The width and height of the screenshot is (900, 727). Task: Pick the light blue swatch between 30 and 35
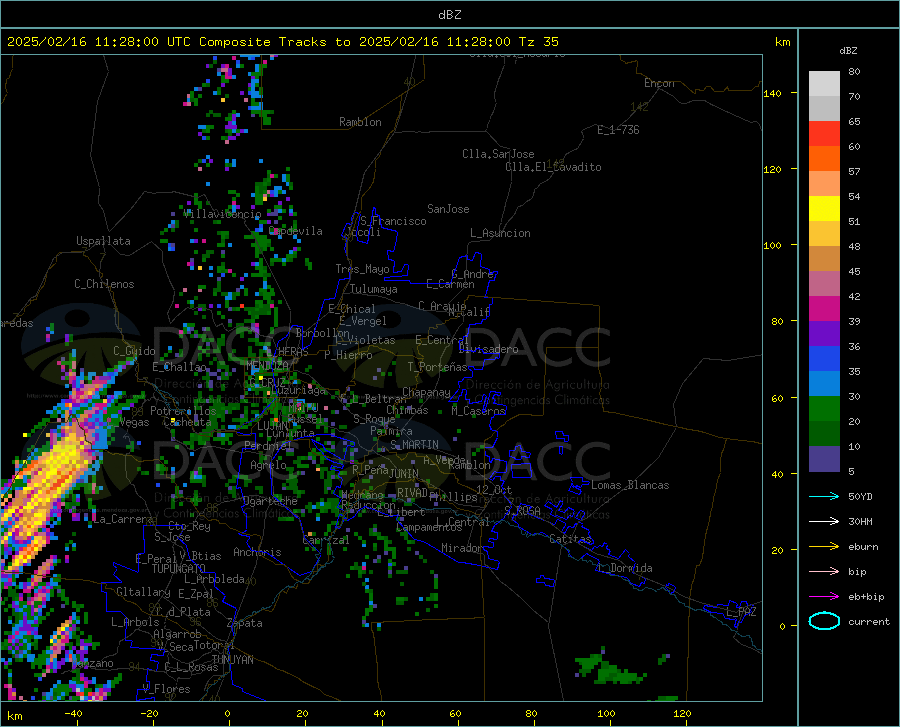coord(824,384)
